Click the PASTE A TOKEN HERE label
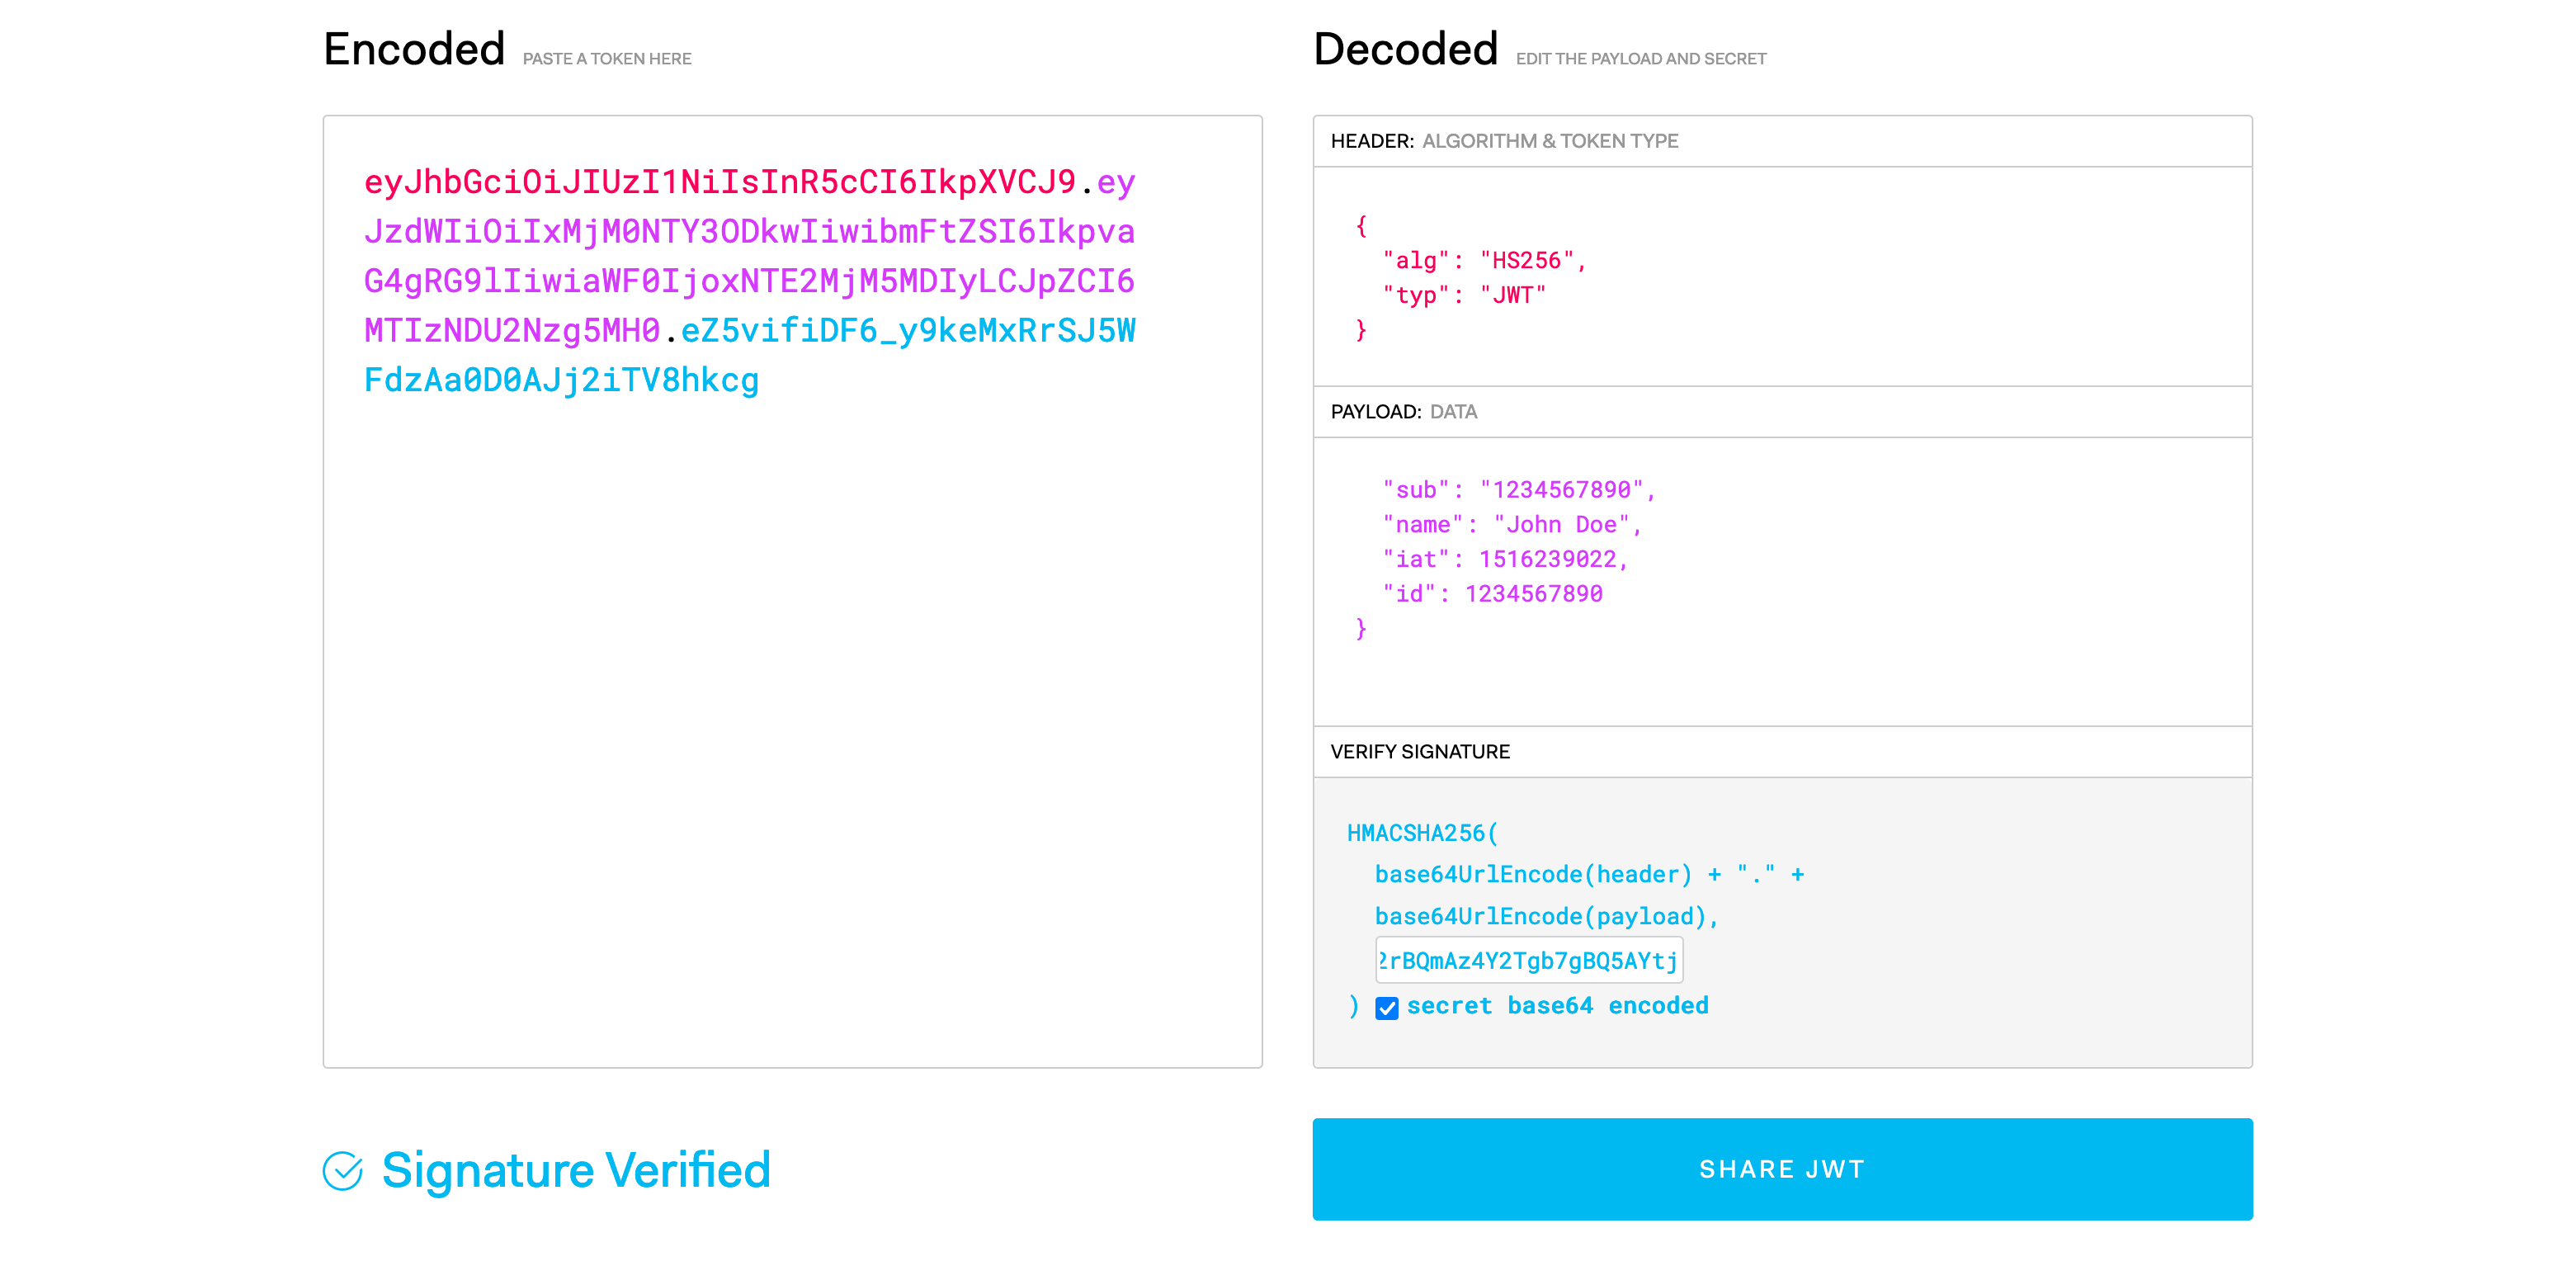Screen dimensions: 2576x1261 tap(606, 58)
